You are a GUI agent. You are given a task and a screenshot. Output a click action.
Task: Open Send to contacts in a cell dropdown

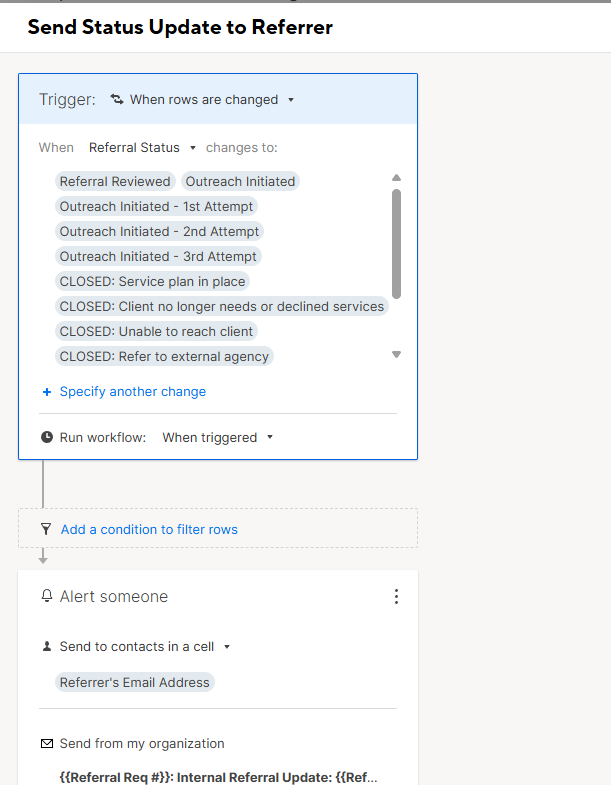[227, 647]
